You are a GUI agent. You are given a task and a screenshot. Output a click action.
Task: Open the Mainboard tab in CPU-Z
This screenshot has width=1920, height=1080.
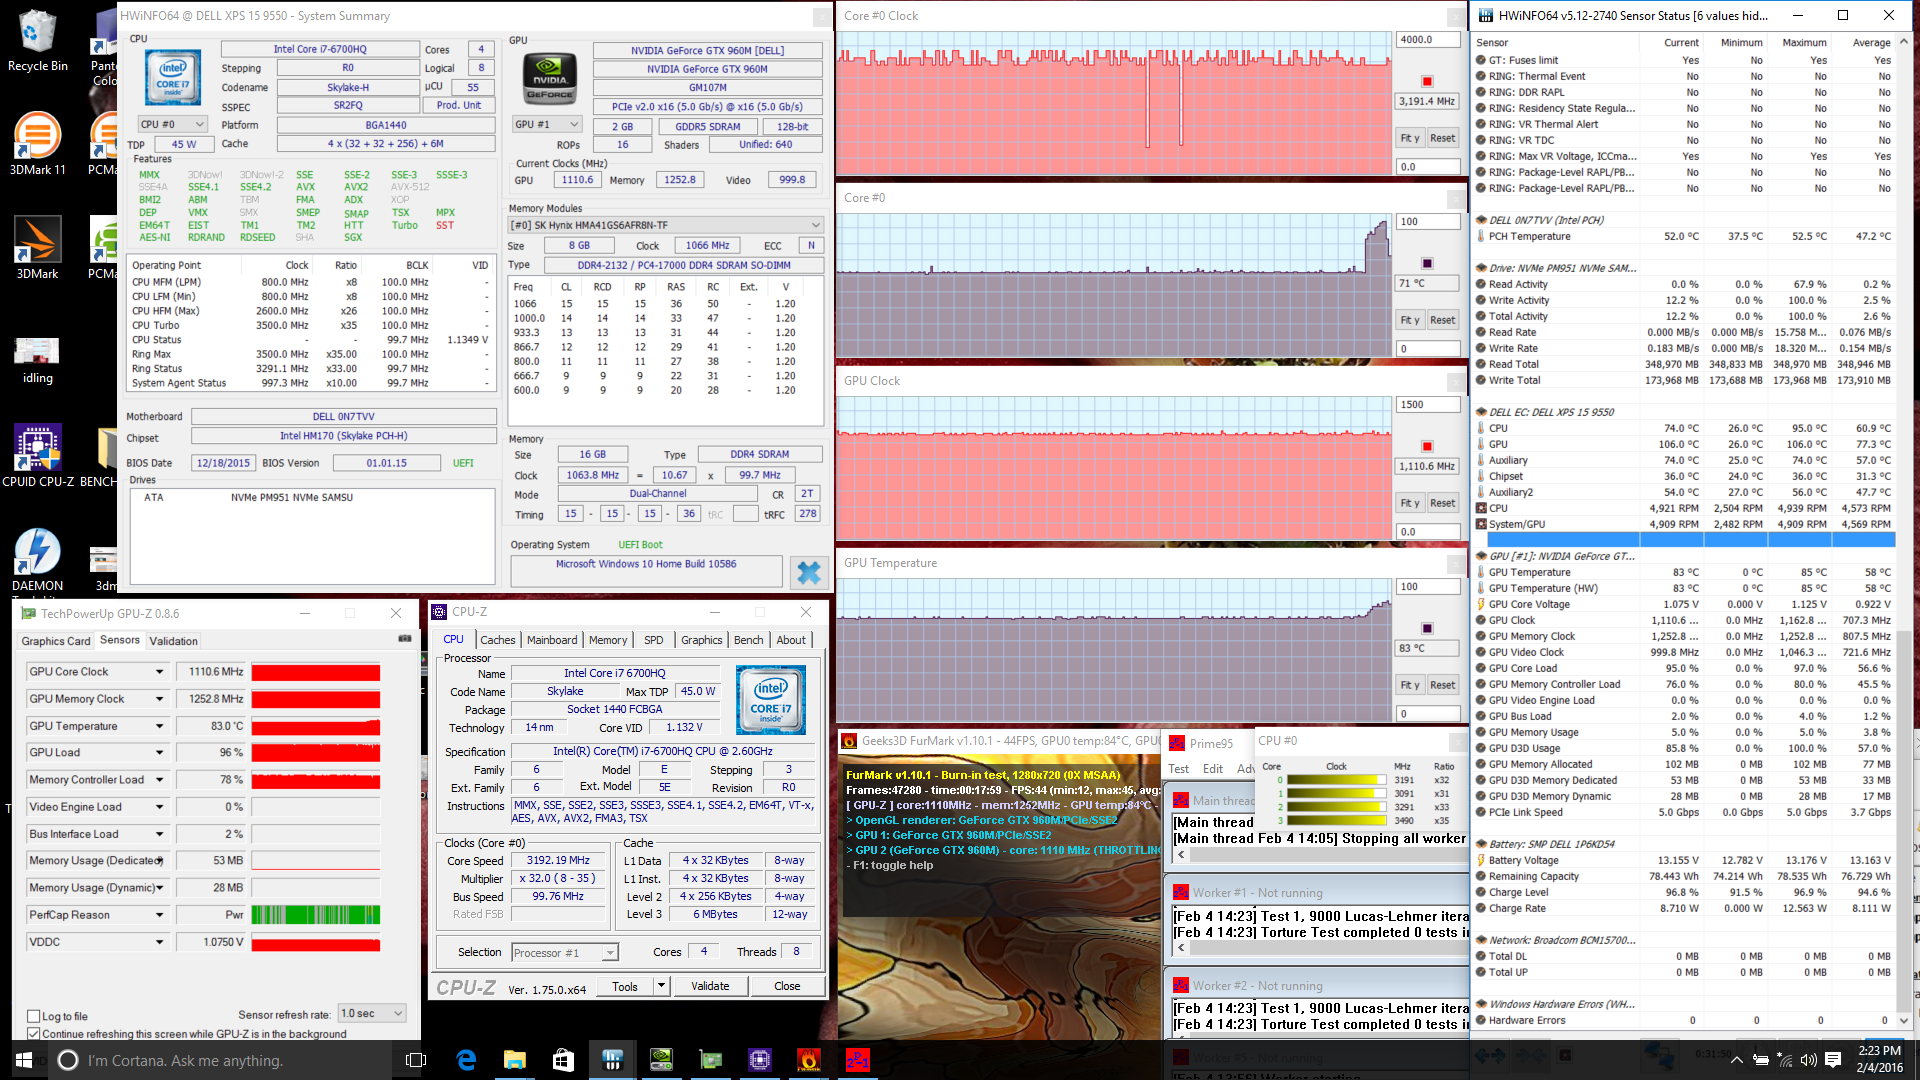tap(552, 640)
